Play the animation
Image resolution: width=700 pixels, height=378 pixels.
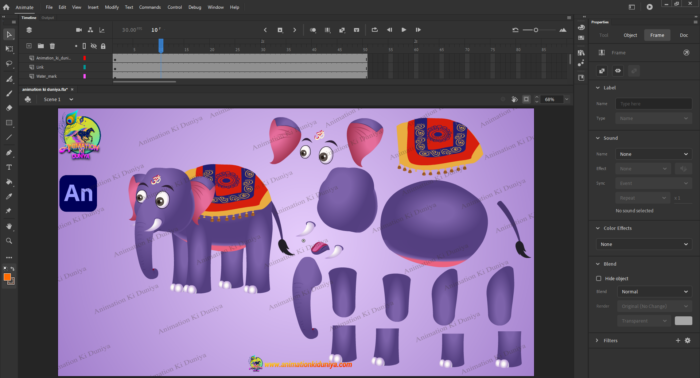404,30
